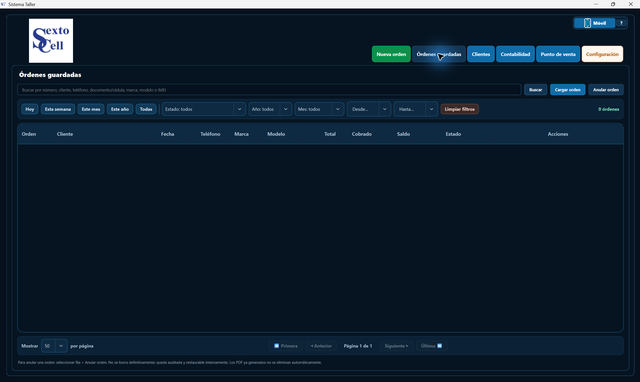The height and width of the screenshot is (382, 640).
Task: Sort by the Teléfono column header
Action: (x=210, y=134)
